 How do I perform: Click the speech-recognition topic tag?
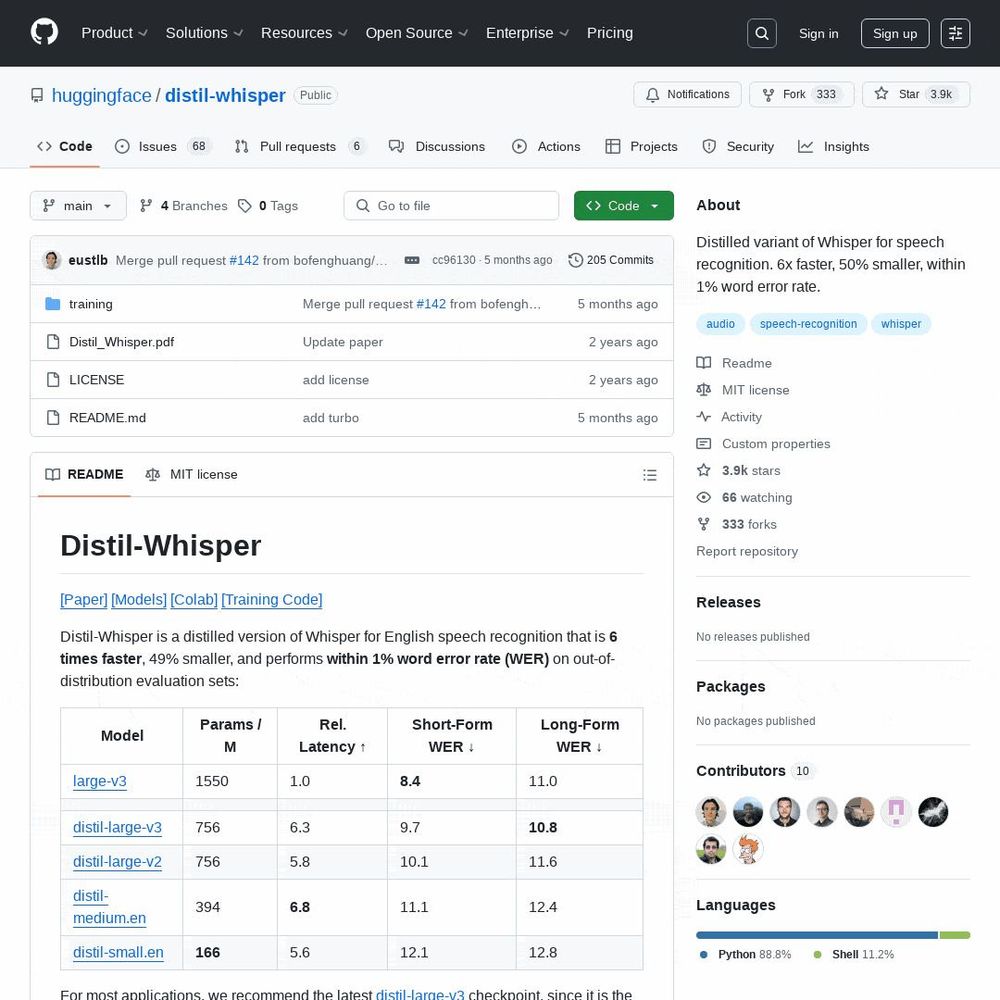808,324
